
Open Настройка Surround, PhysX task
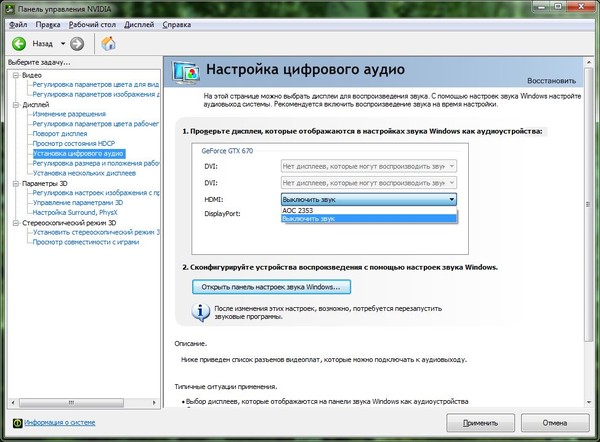pyautogui.click(x=75, y=213)
